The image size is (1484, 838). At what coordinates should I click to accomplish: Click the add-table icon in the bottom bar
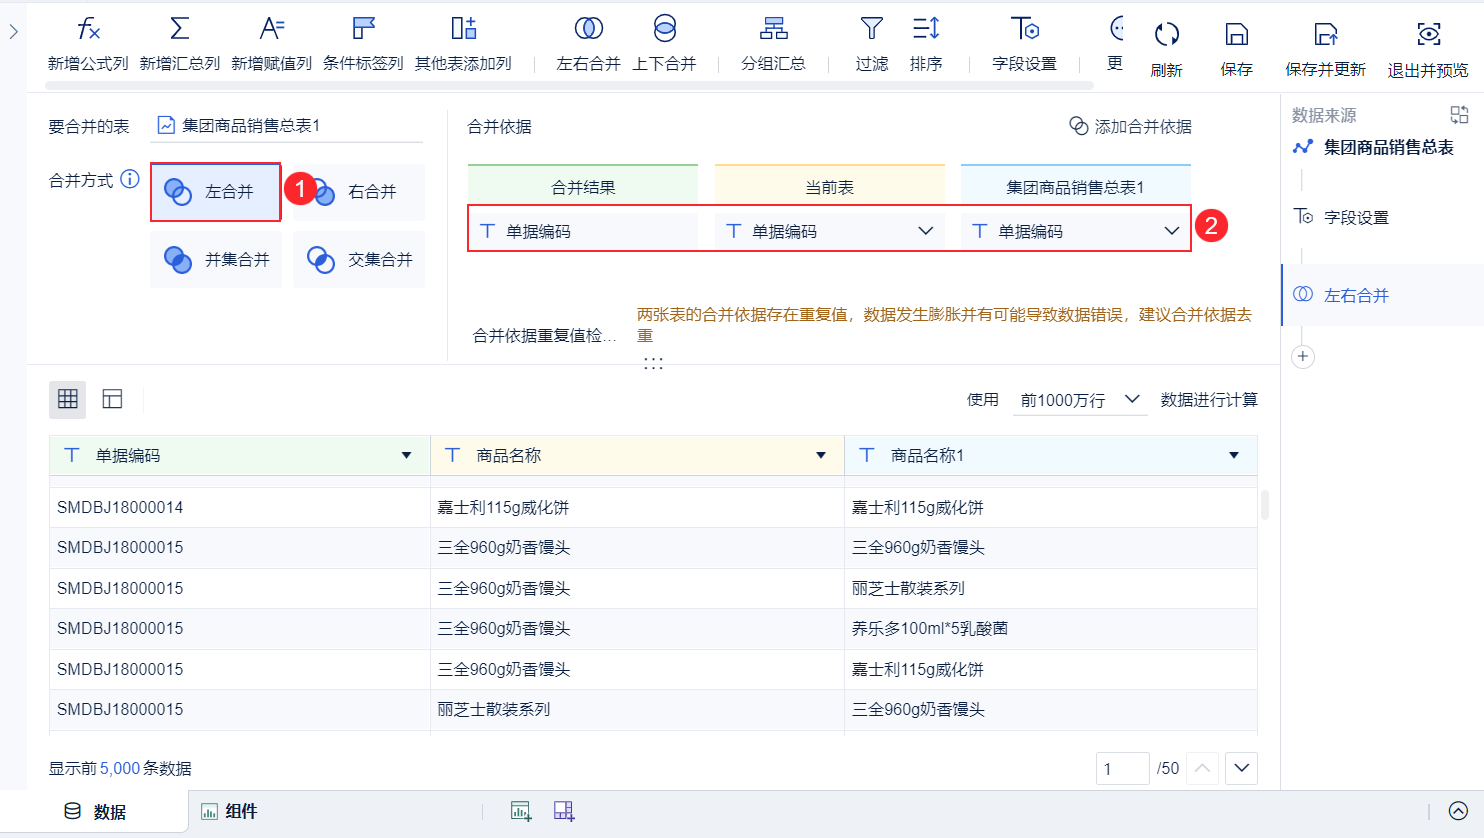tap(520, 811)
